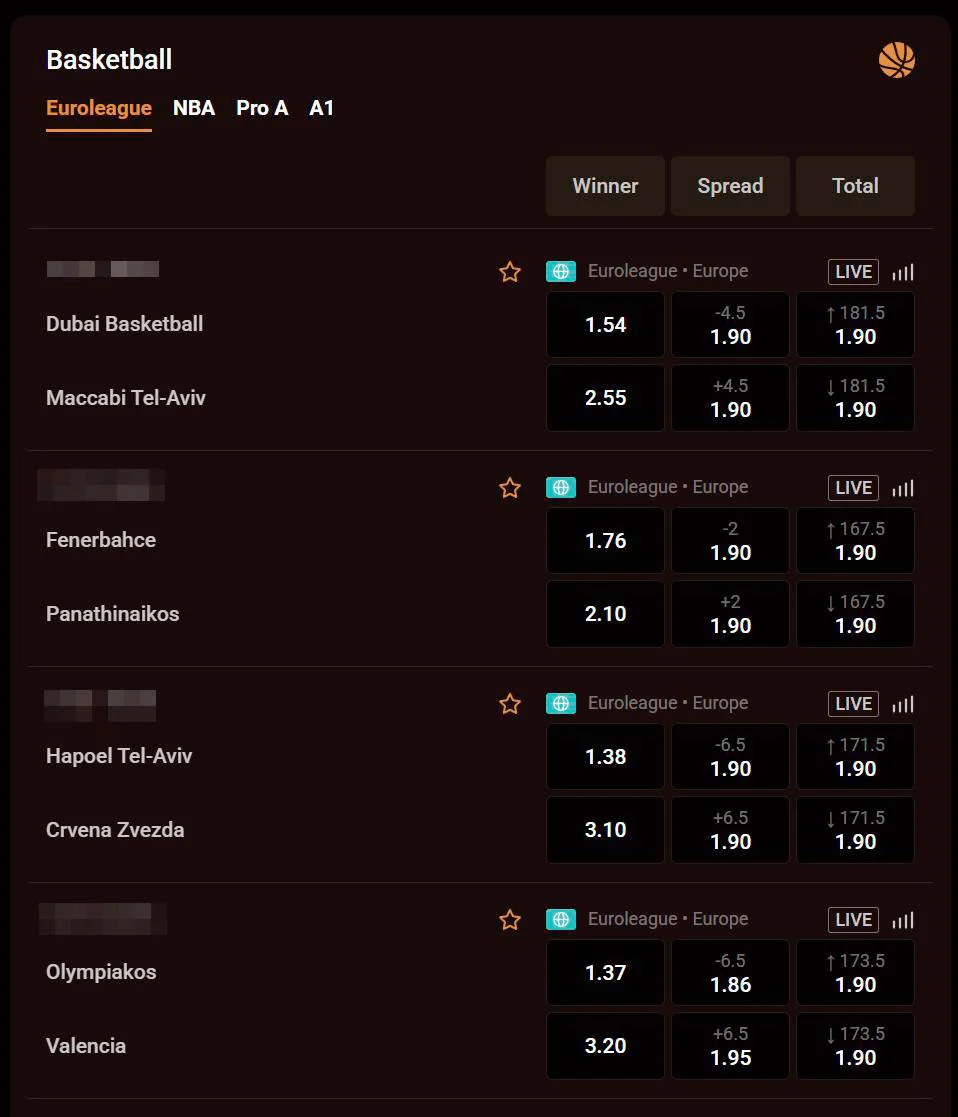Click LIVE badge for Olympiakos match
This screenshot has width=958, height=1117.
pyautogui.click(x=853, y=920)
